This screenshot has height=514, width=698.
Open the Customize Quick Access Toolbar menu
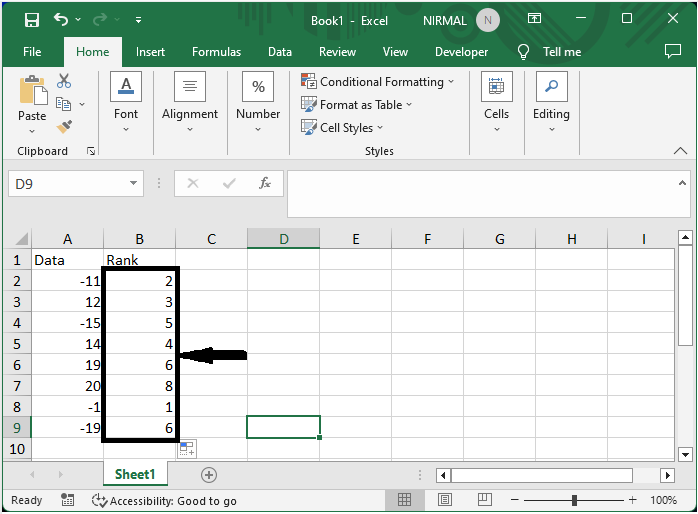point(138,20)
